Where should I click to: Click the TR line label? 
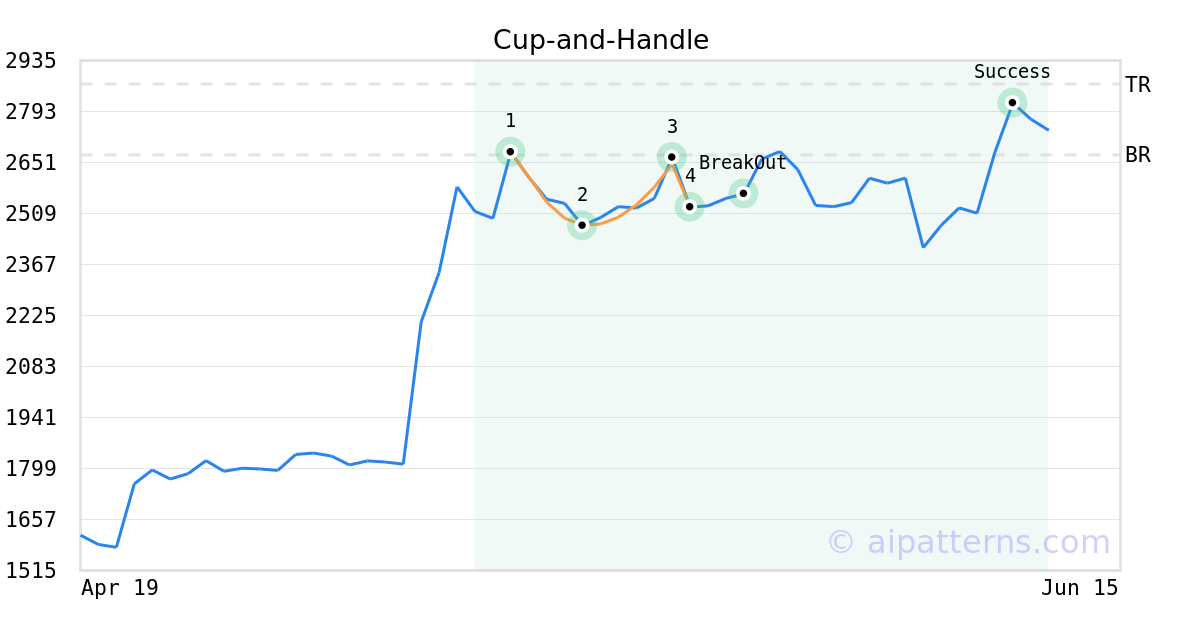(x=1138, y=85)
